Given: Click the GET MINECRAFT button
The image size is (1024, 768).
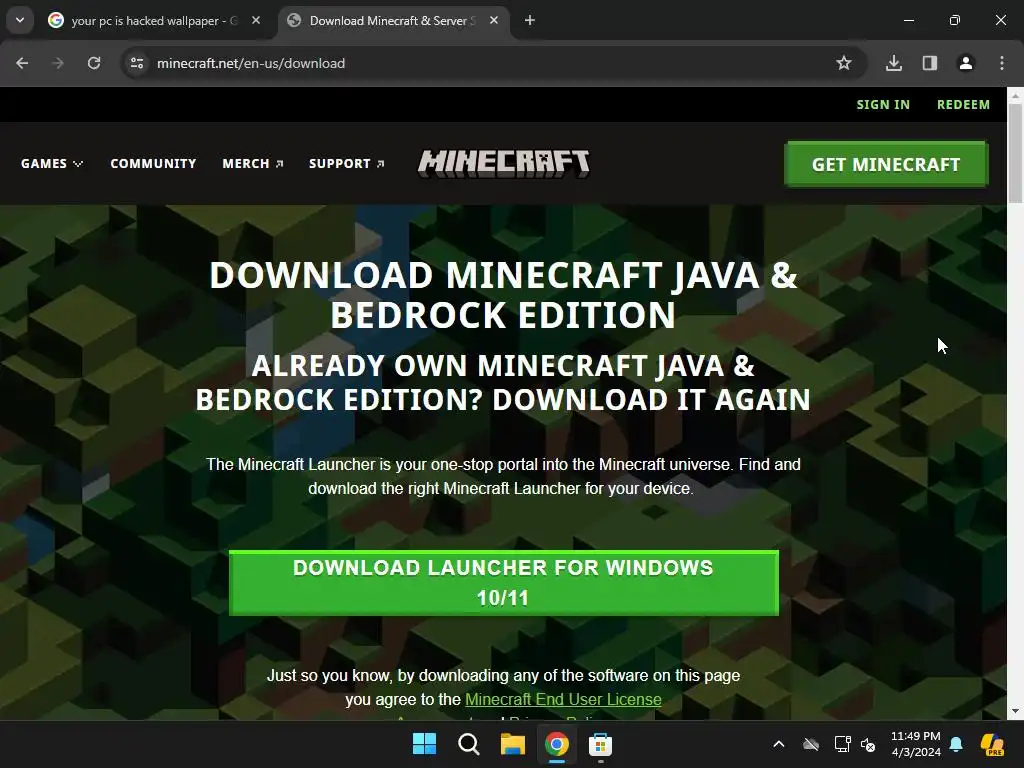Looking at the screenshot, I should pos(886,164).
